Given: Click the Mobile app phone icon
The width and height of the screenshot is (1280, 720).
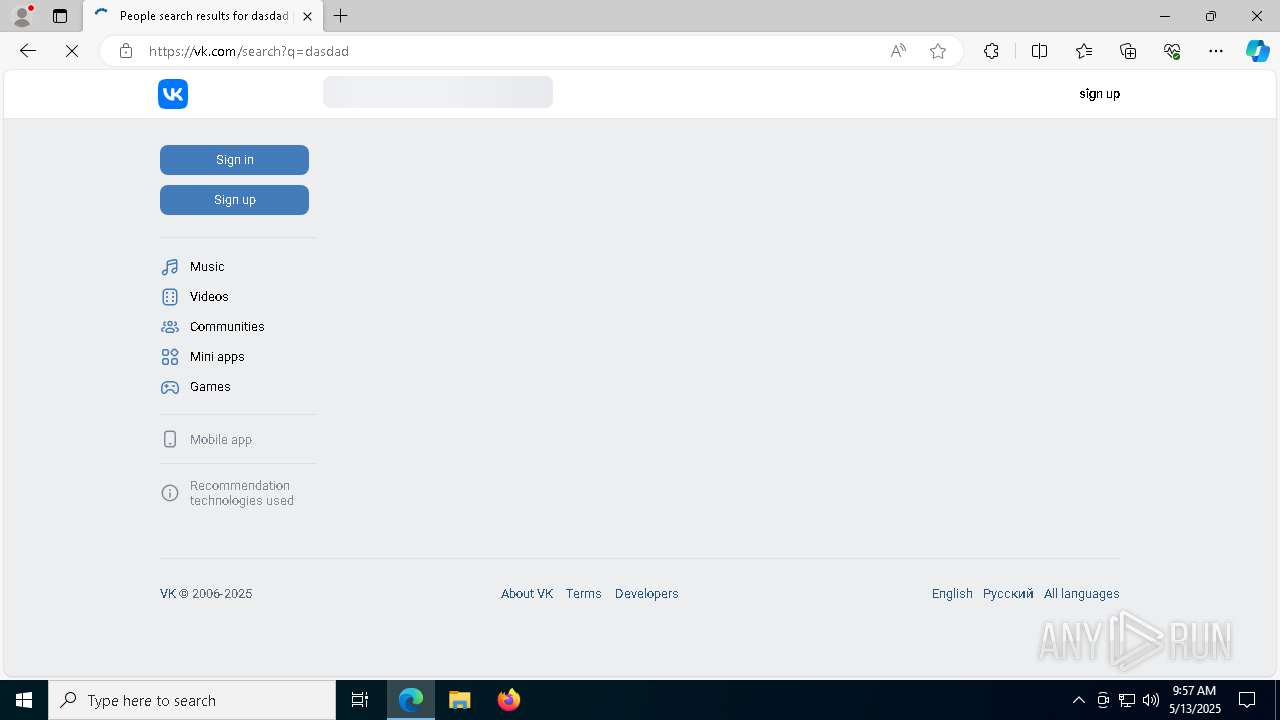Looking at the screenshot, I should (x=170, y=439).
